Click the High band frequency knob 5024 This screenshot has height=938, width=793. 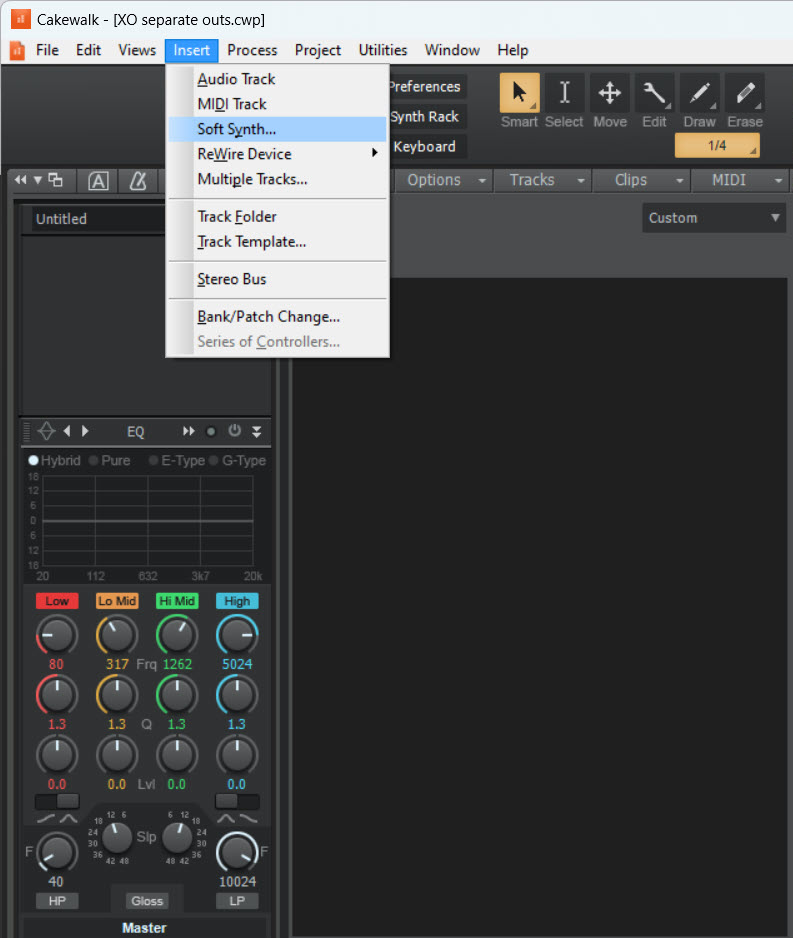tap(237, 635)
